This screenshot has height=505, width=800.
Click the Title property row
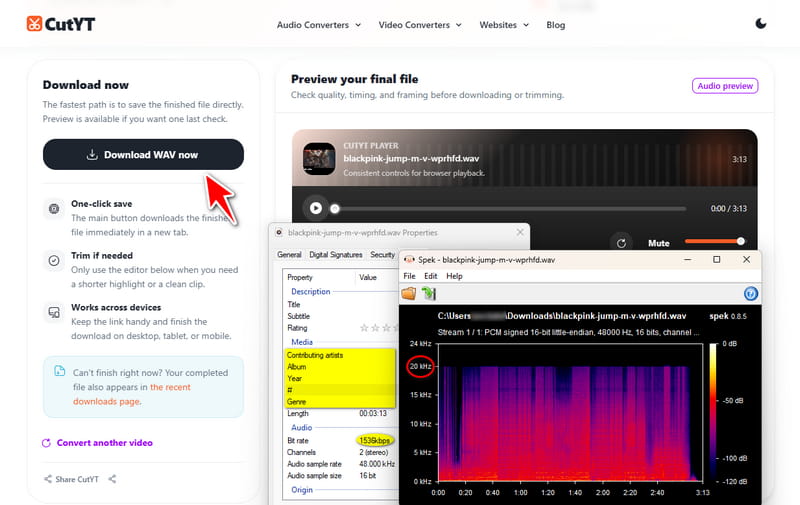341,304
